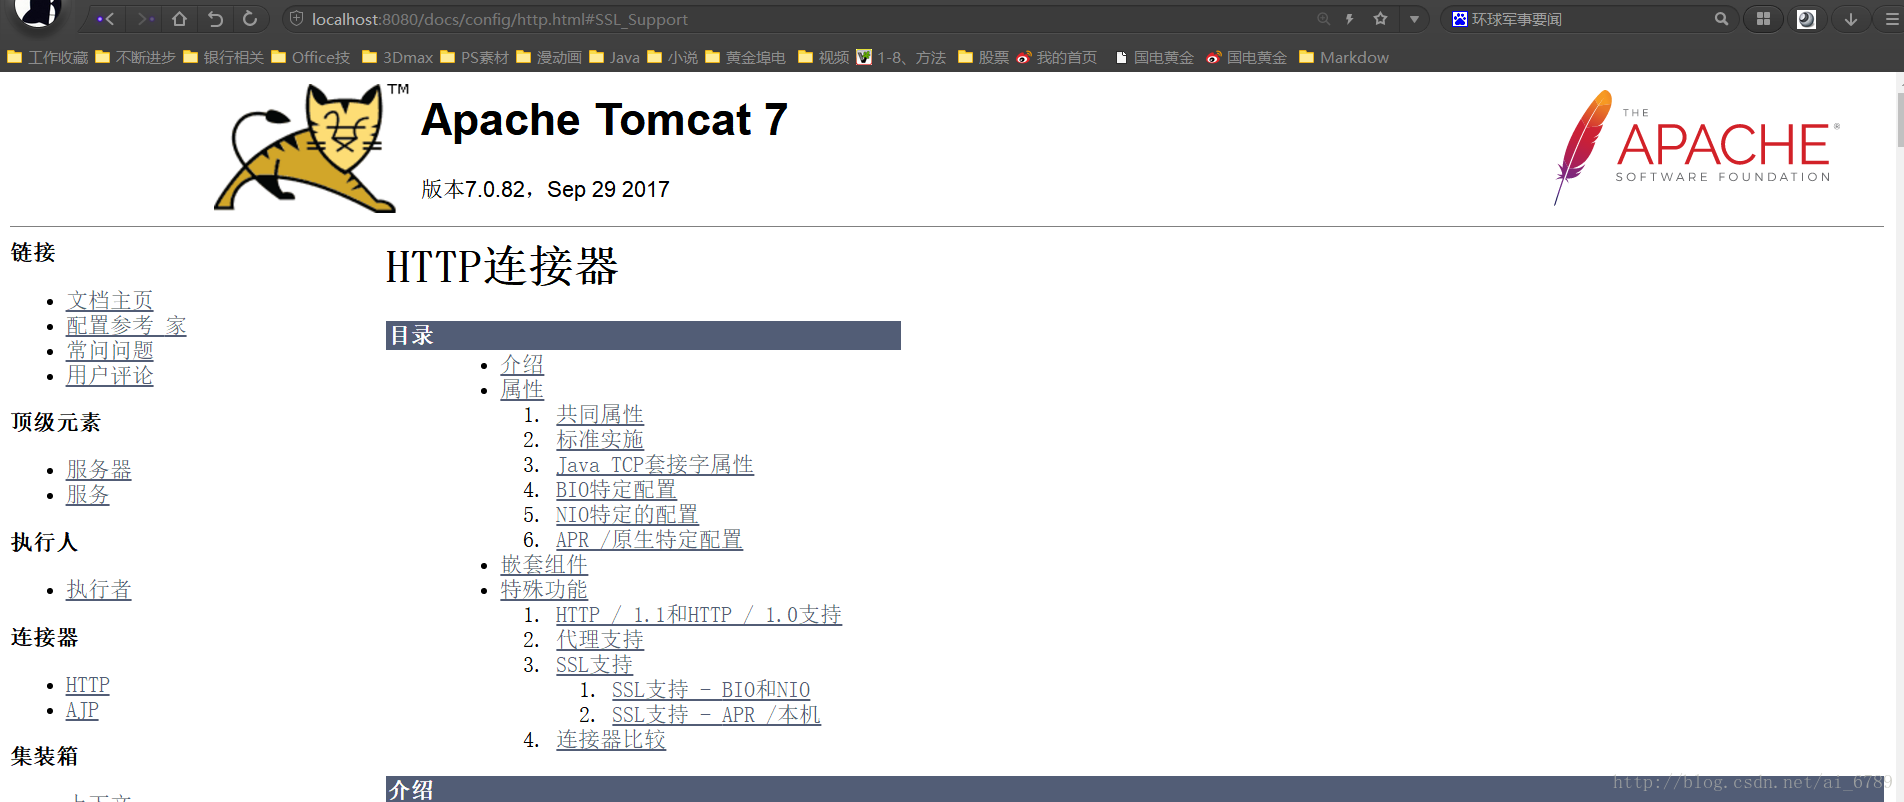Open the 国电黄金 Weibo-icon bookmark
1904x802 pixels.
(1247, 58)
